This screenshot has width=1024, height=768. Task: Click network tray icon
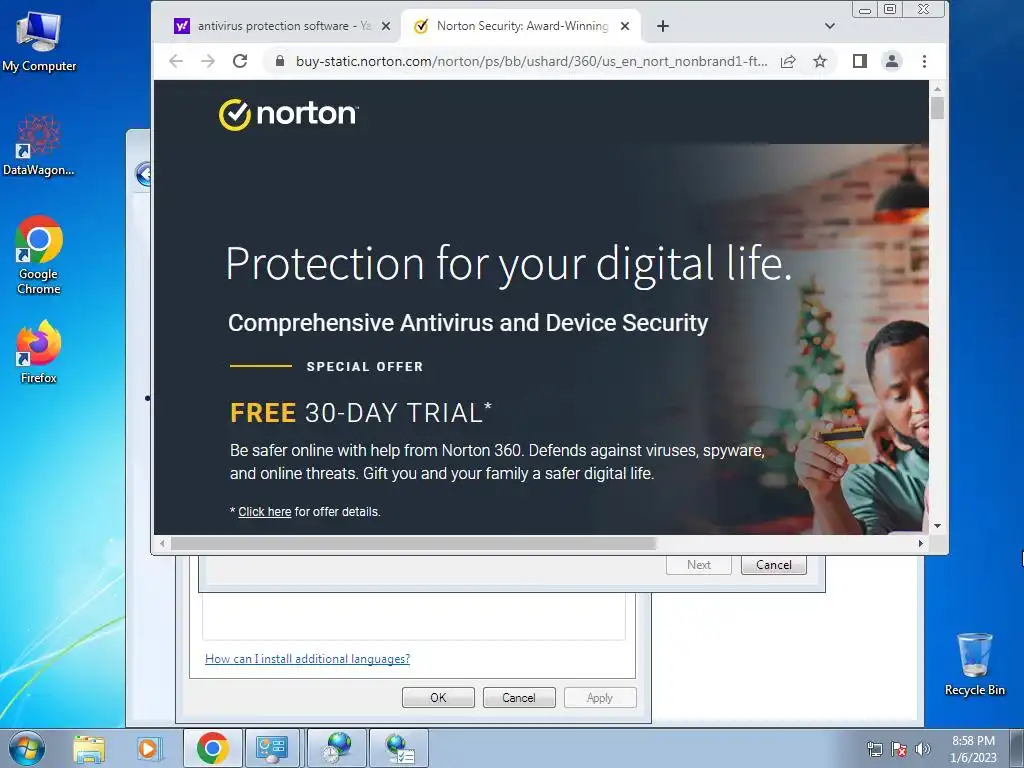point(874,749)
